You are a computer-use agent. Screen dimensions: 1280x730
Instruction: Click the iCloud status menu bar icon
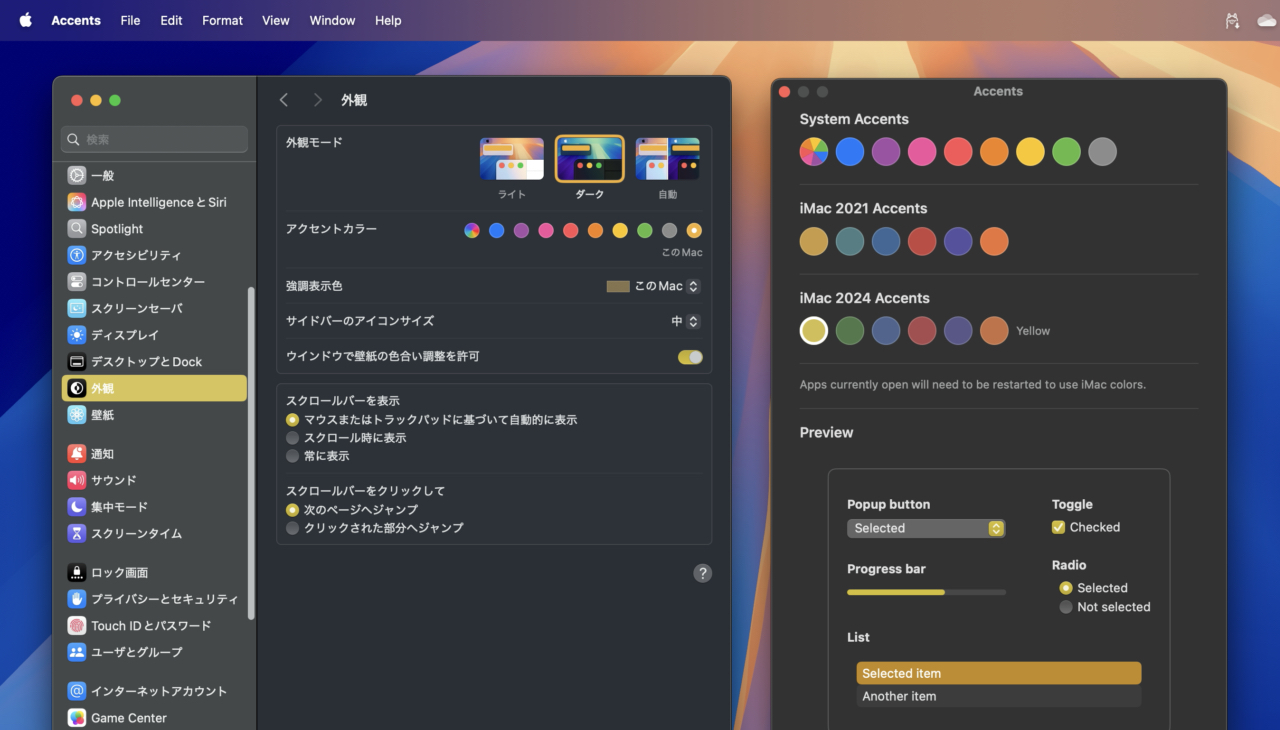click(x=1267, y=20)
